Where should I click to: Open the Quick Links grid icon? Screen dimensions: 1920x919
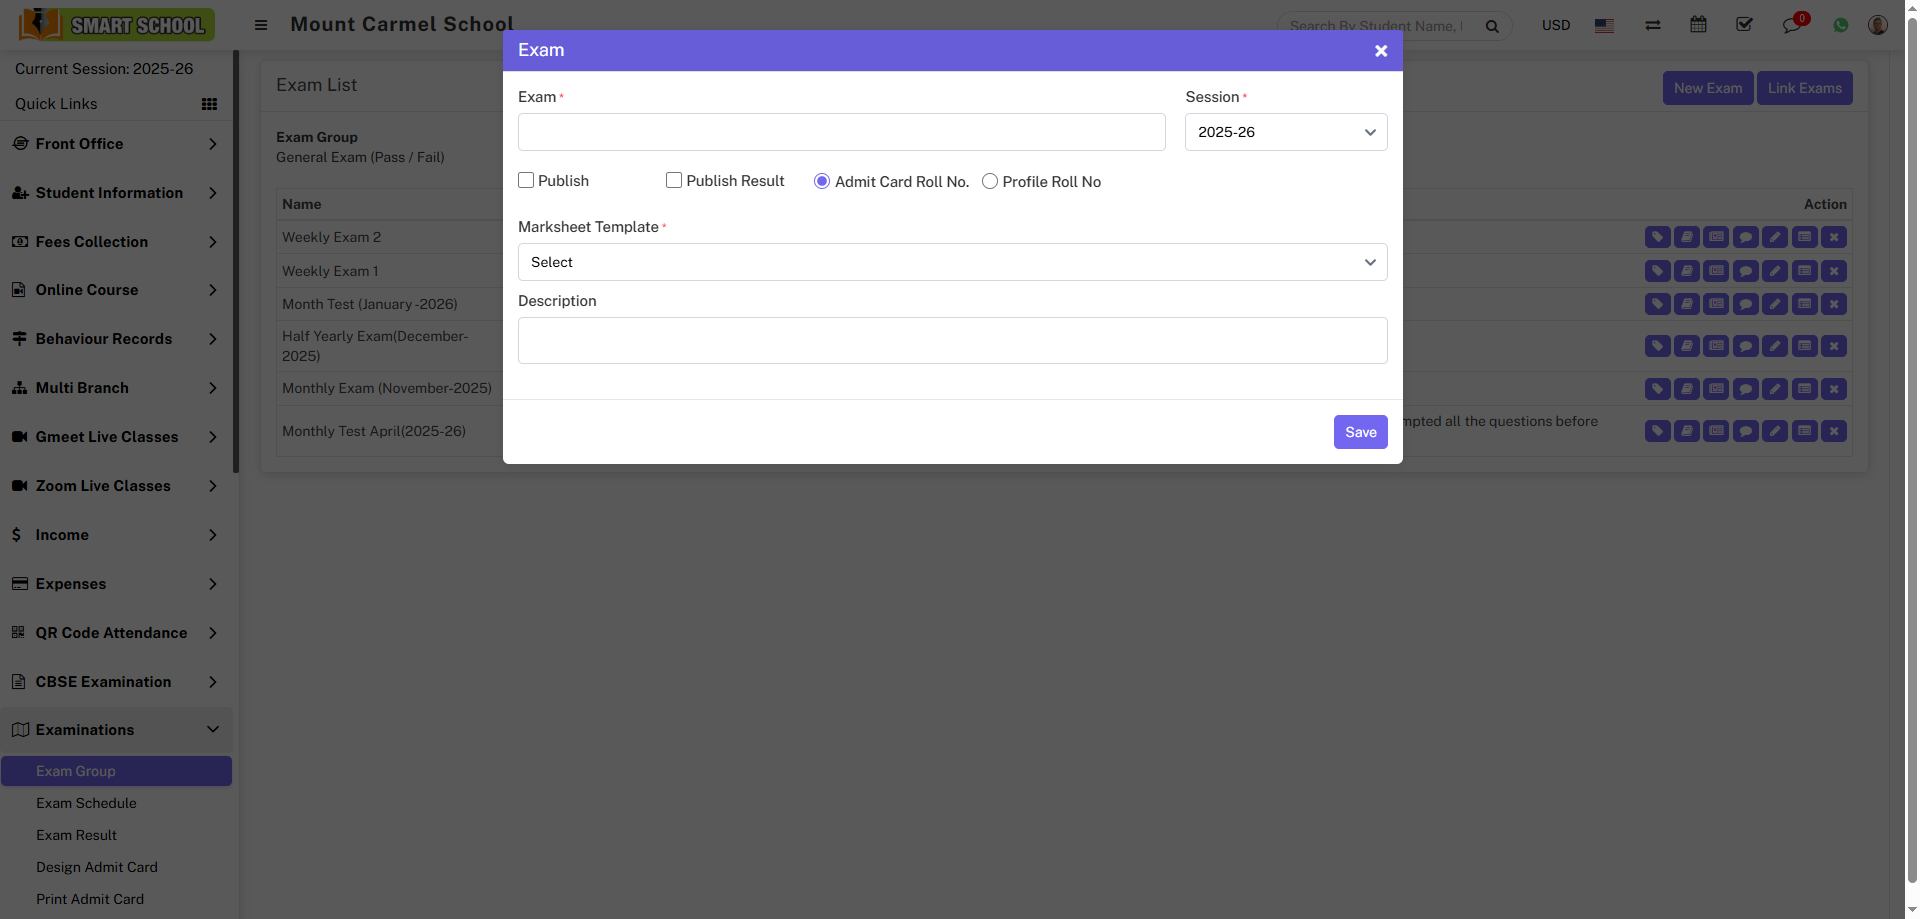(209, 104)
